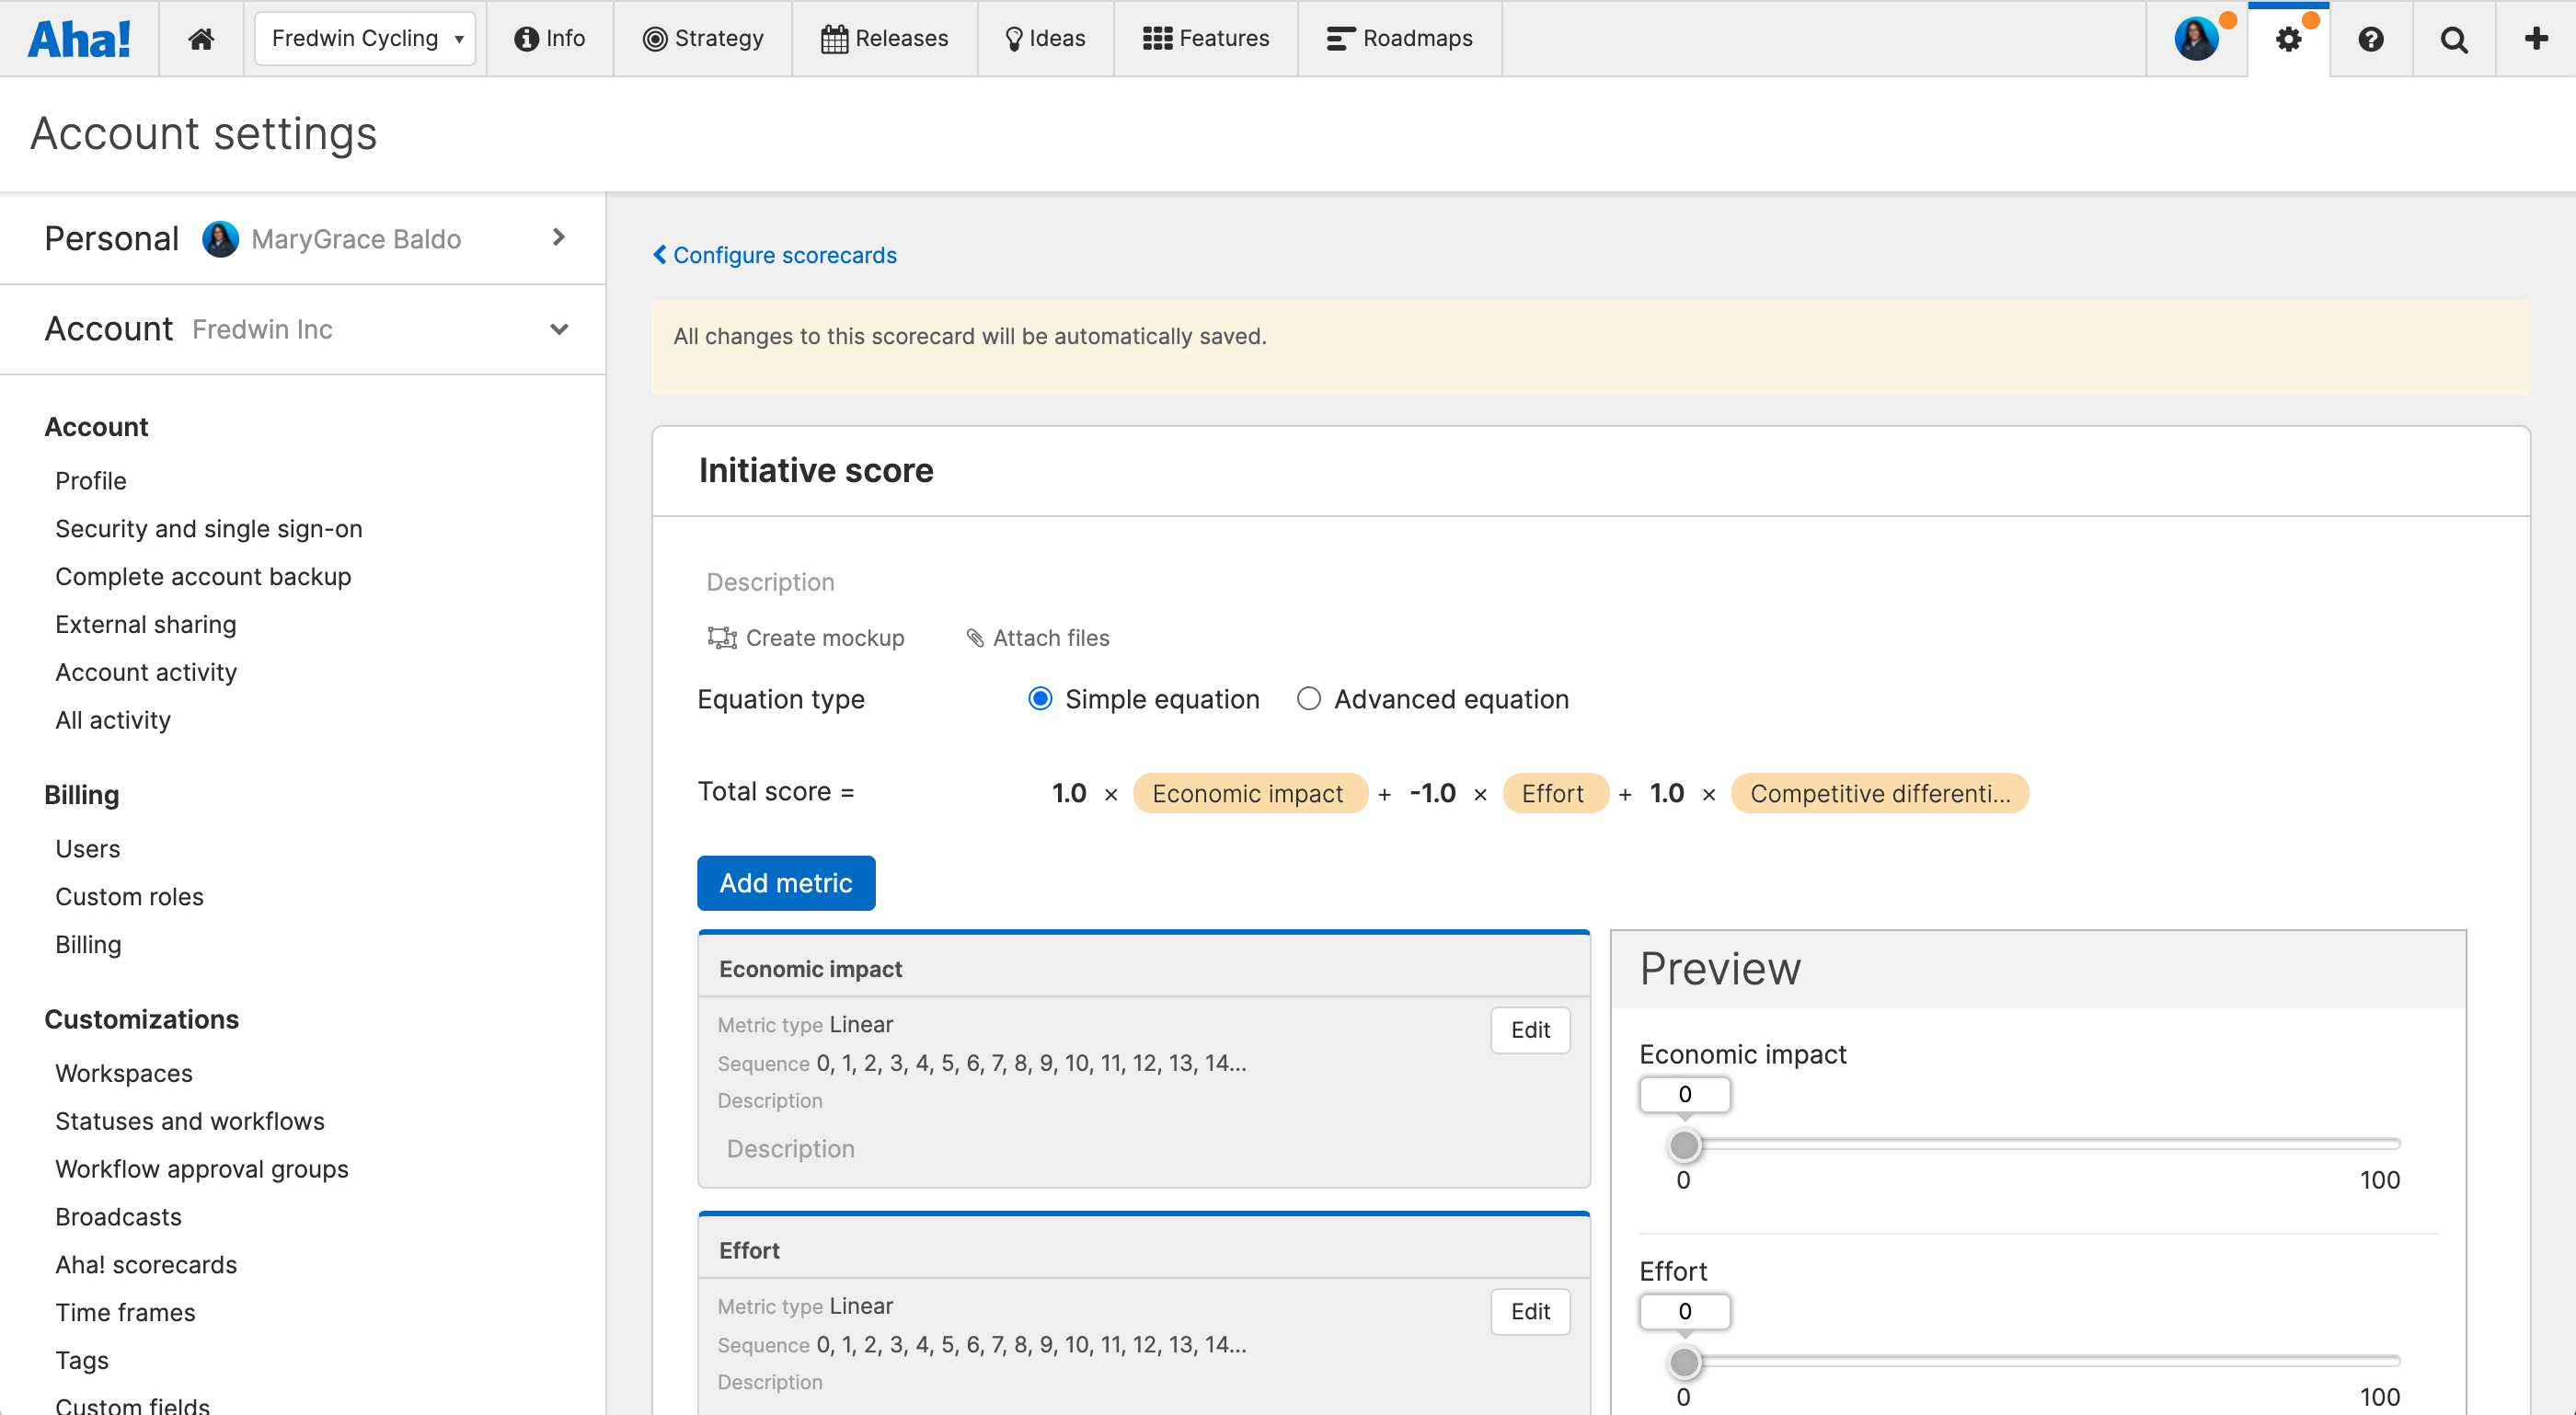Click the Create mockup icon
2576x1415 pixels.
tap(721, 637)
